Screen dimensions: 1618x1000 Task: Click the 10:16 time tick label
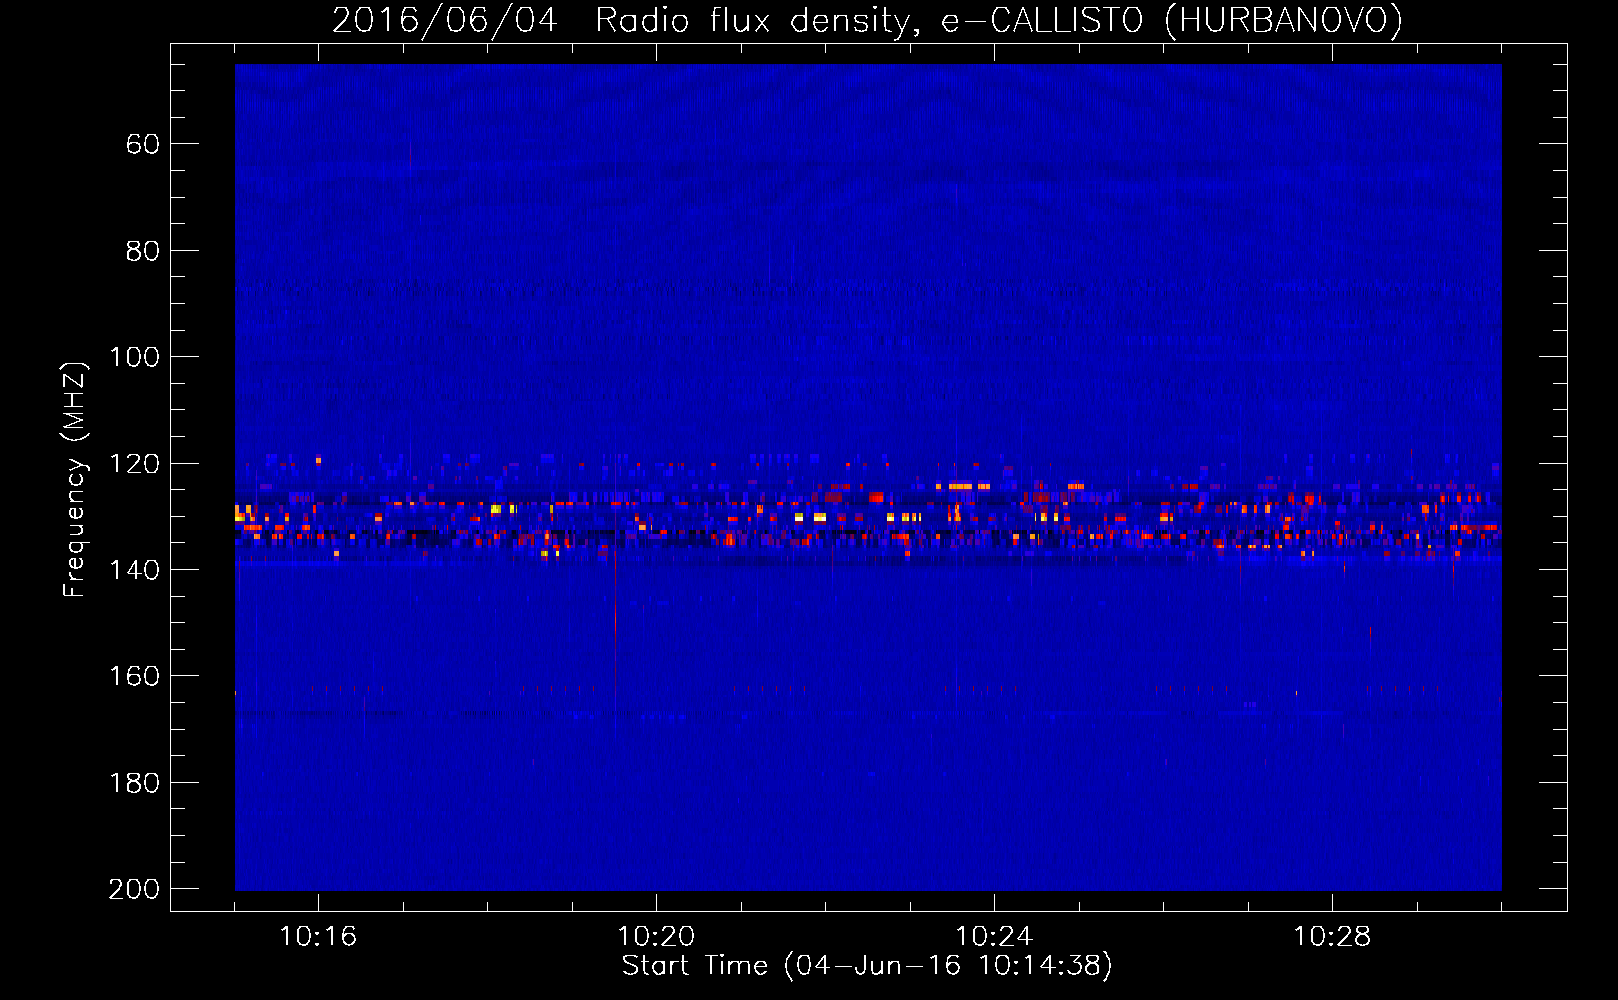318,936
